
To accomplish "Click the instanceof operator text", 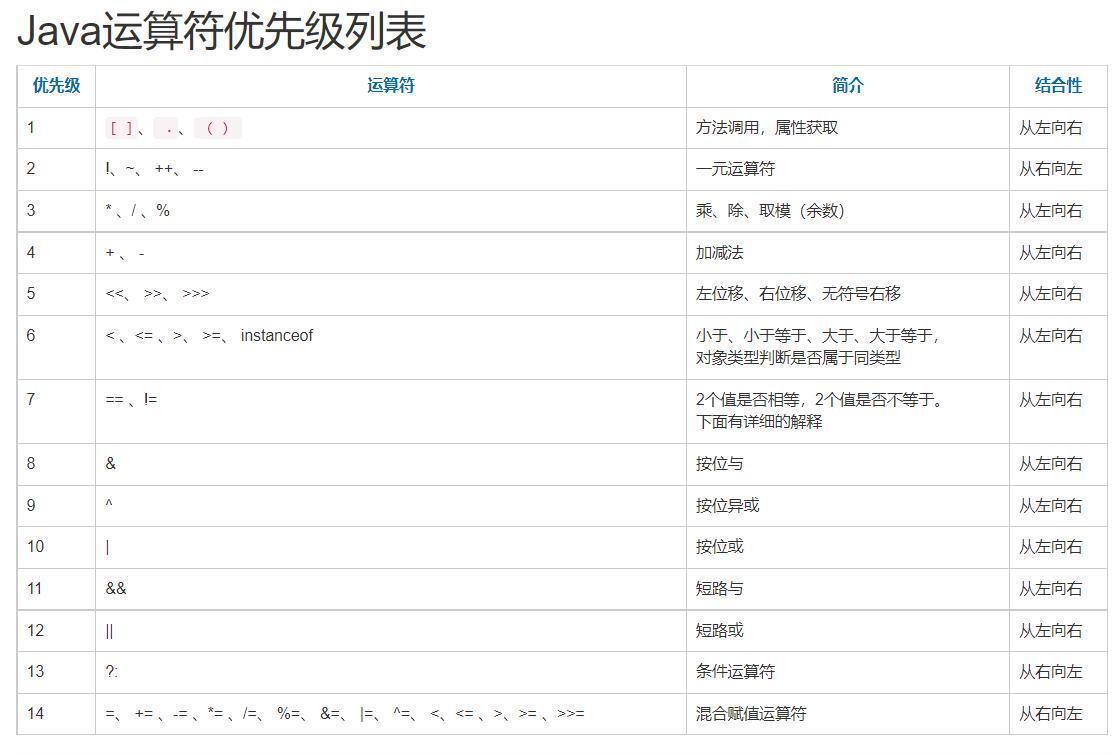I will [x=276, y=336].
